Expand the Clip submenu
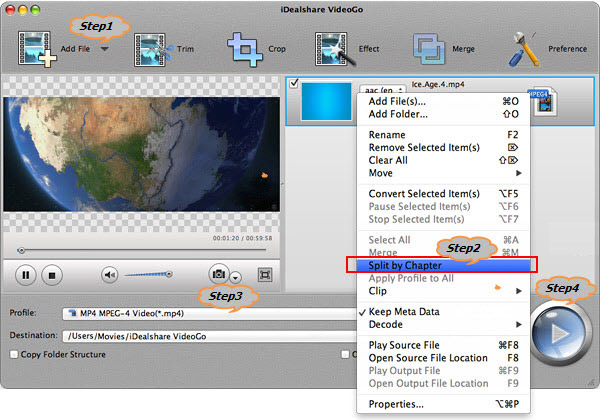600x420 pixels. coord(443,291)
